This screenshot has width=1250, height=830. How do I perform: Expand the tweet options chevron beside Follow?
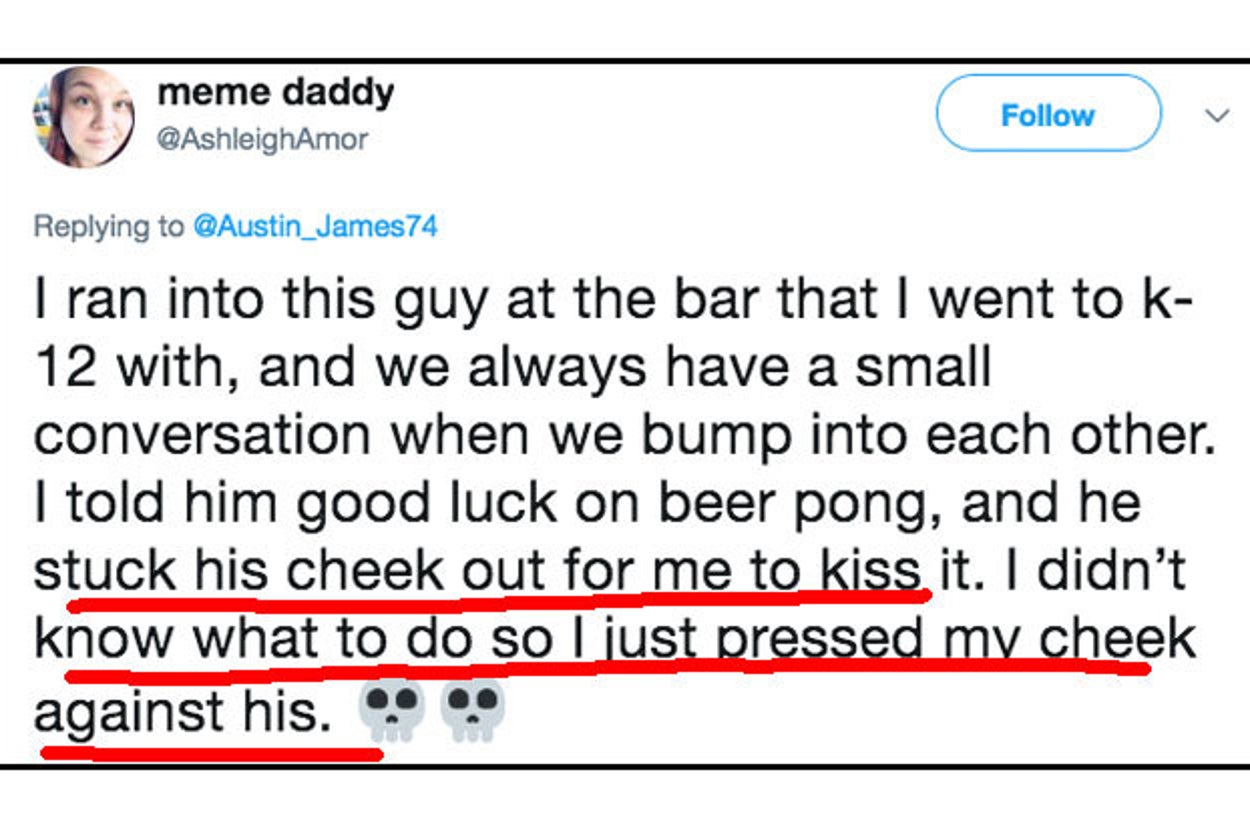coord(1216,116)
